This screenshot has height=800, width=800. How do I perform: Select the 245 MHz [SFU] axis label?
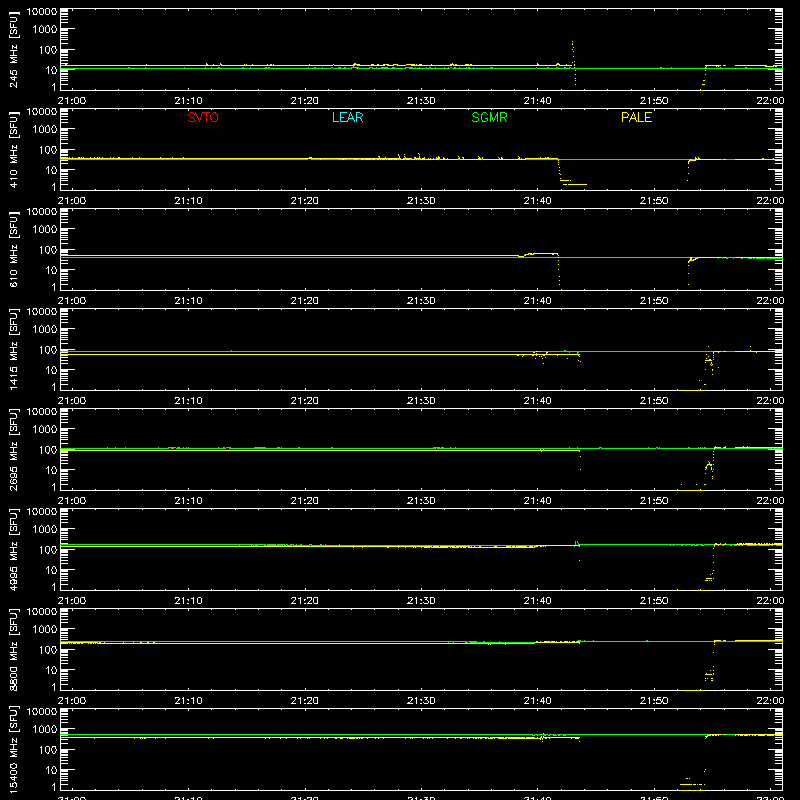14,49
